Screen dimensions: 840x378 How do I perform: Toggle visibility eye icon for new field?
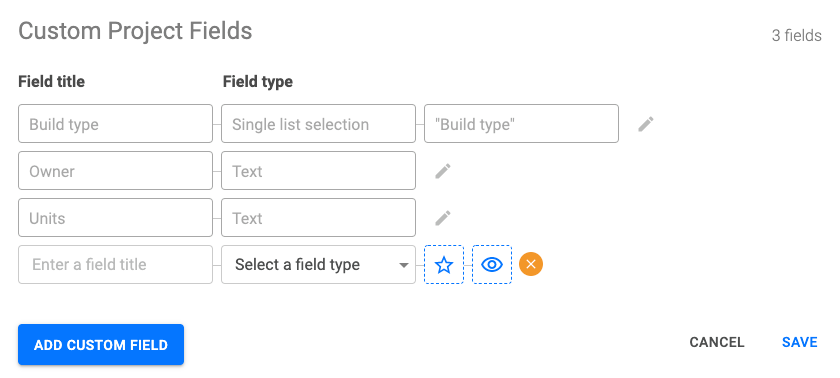pos(492,264)
